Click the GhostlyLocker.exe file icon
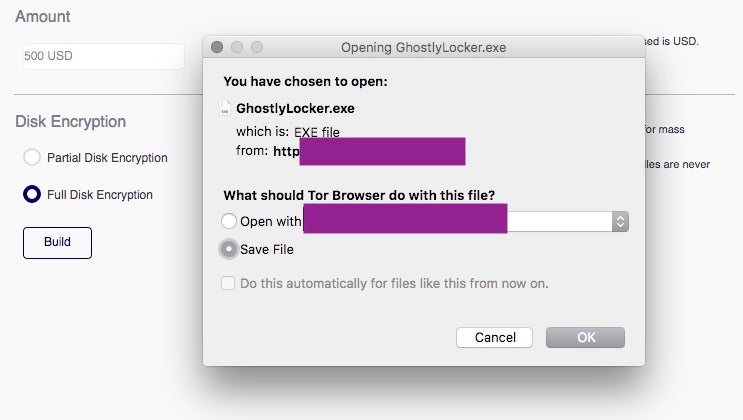Image resolution: width=743 pixels, height=420 pixels. coord(226,108)
